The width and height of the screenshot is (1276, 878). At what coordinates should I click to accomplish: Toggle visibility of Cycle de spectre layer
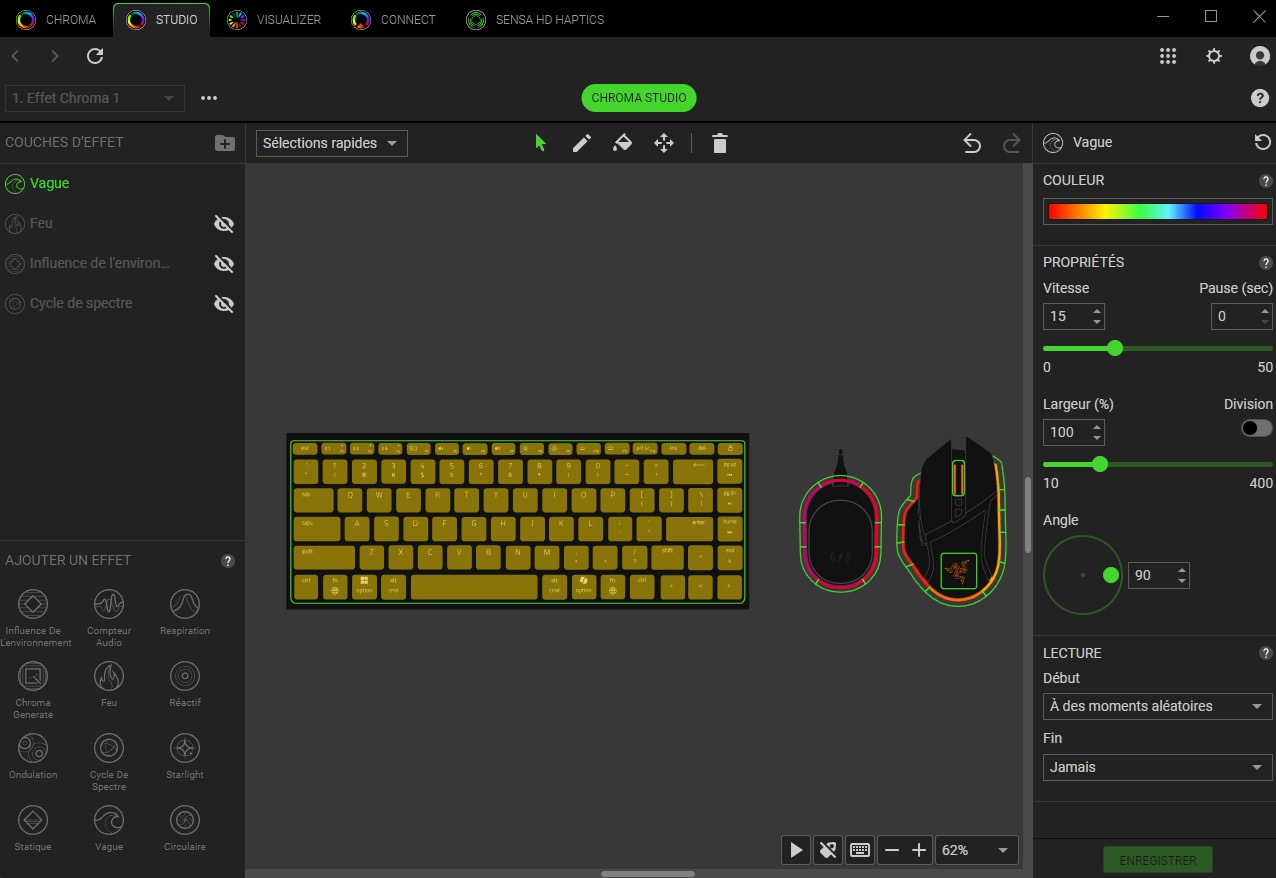[224, 304]
